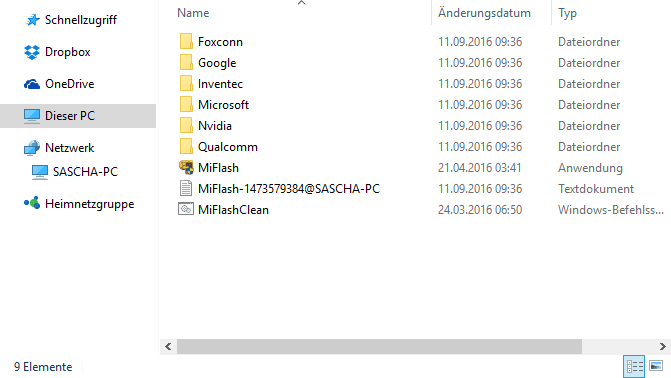
Task: Click the 9 Elemente status bar text
Action: [43, 367]
